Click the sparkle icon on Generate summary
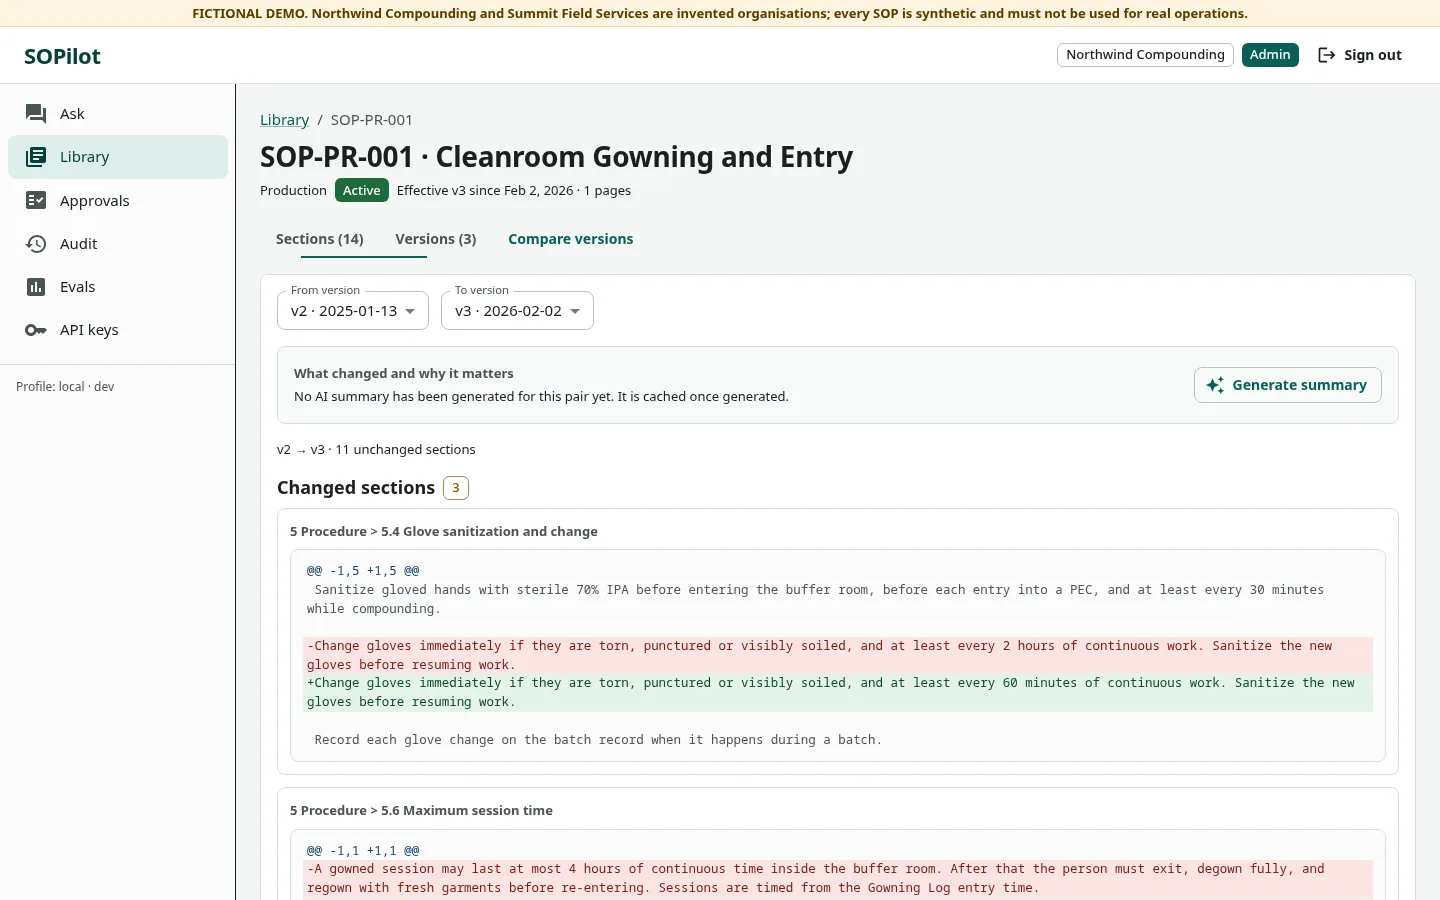1440x900 pixels. pos(1215,385)
